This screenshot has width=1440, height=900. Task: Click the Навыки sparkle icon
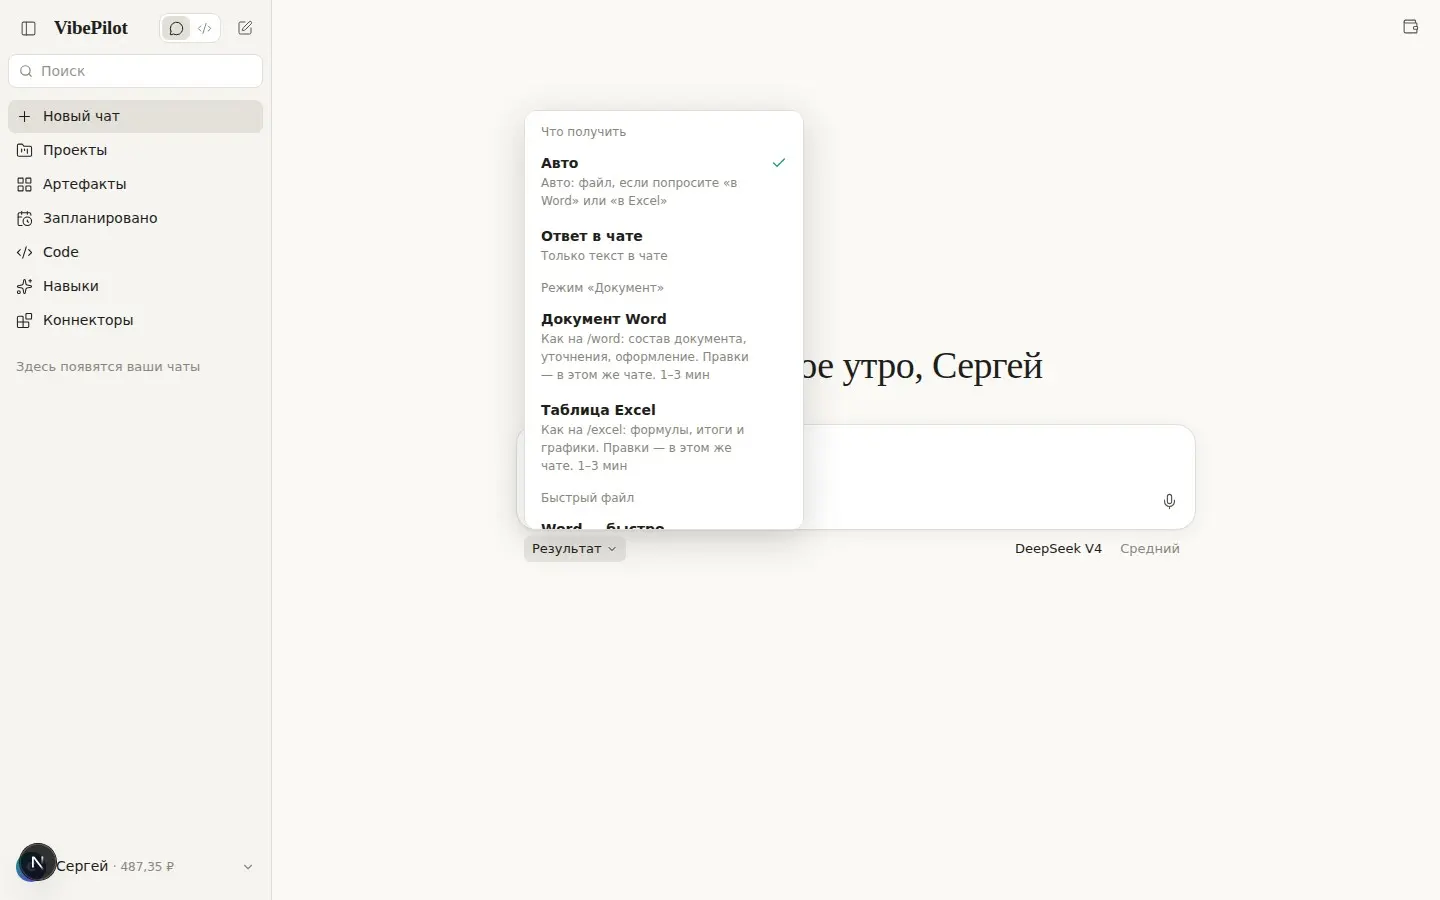[25, 286]
